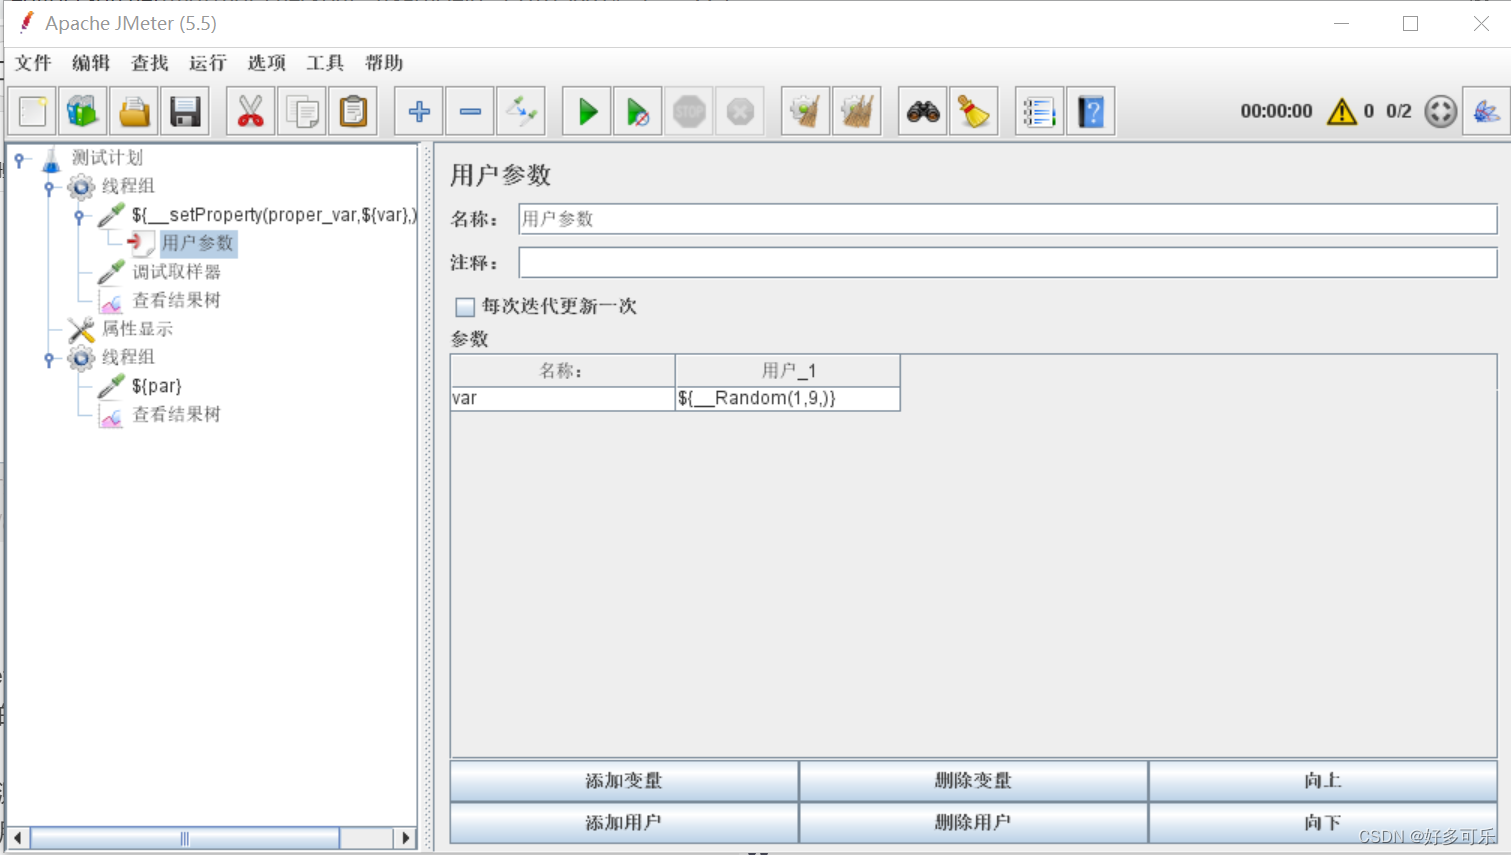Click the ${__Random(1,9,)} table cell

(788, 398)
